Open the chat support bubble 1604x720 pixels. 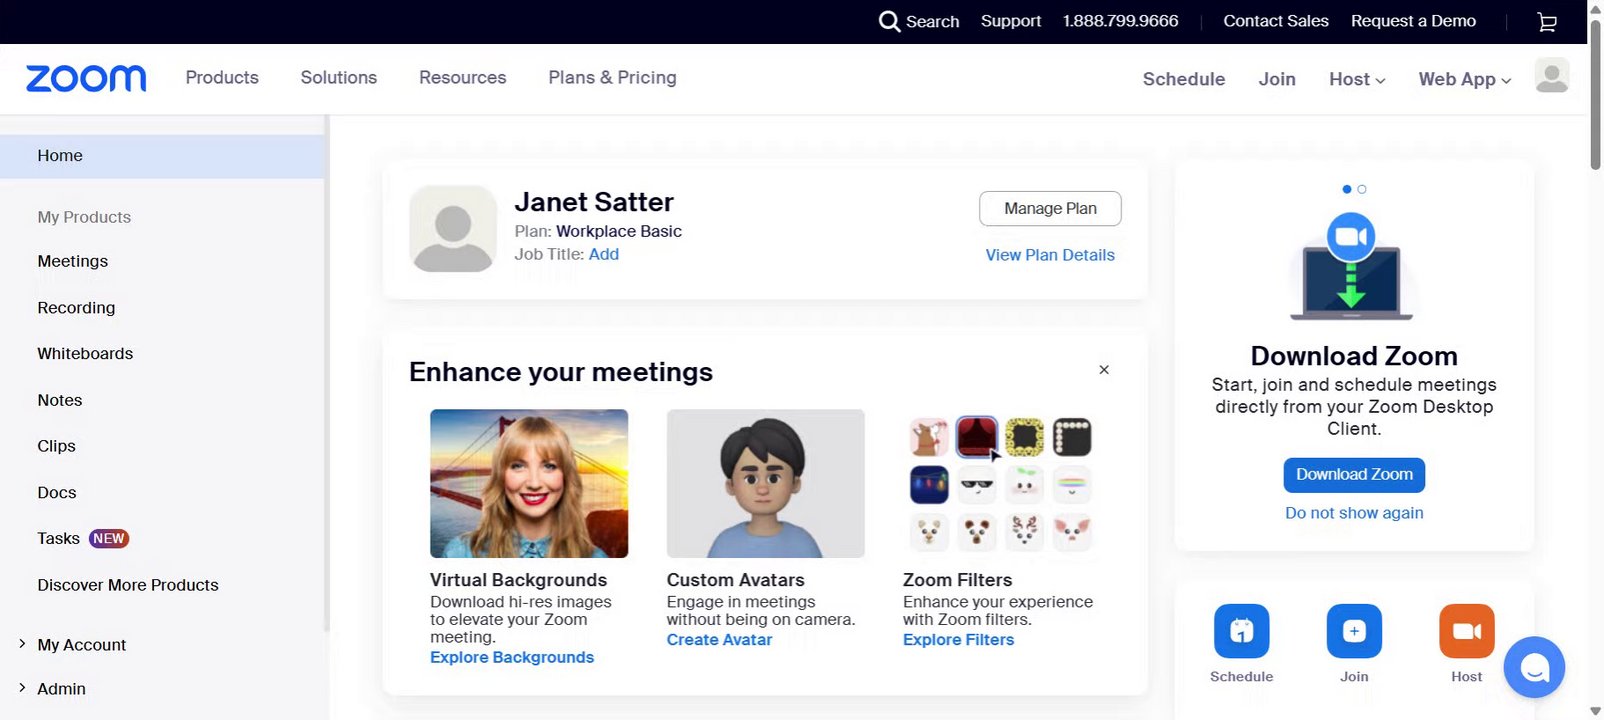point(1534,667)
